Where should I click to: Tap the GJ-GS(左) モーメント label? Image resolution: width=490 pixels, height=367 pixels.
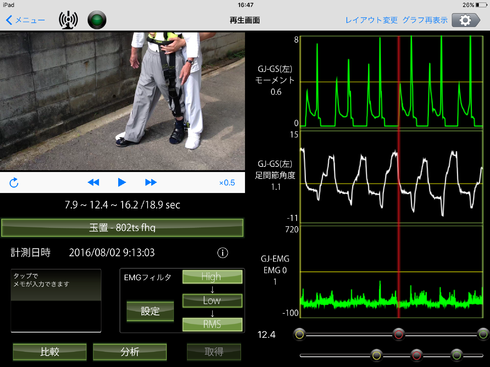(275, 75)
